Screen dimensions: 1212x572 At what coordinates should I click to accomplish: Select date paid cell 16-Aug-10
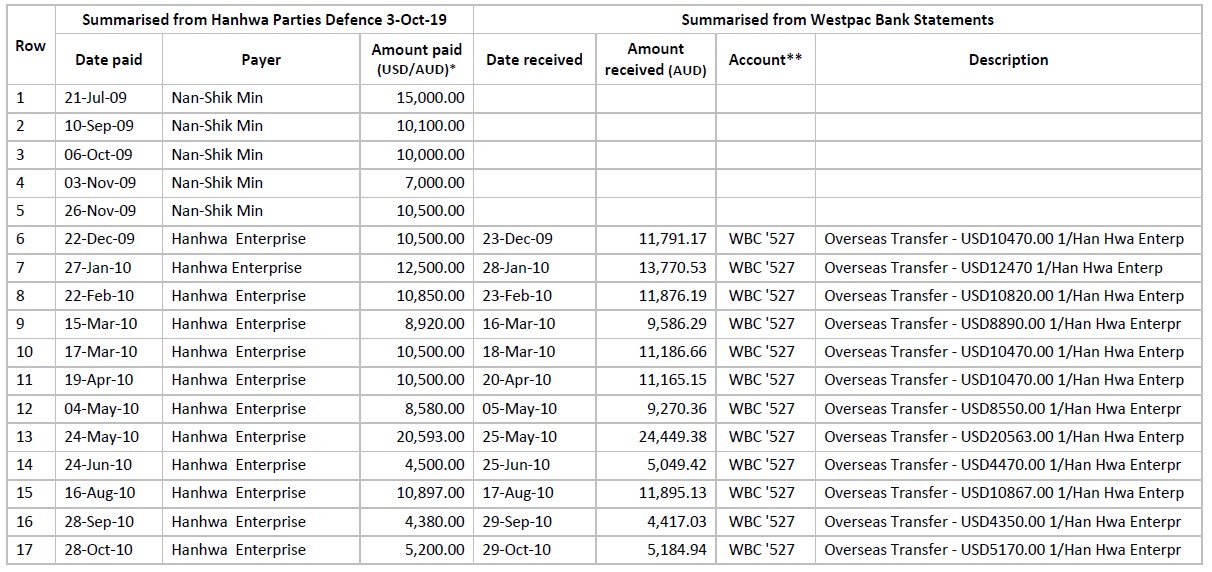point(98,492)
